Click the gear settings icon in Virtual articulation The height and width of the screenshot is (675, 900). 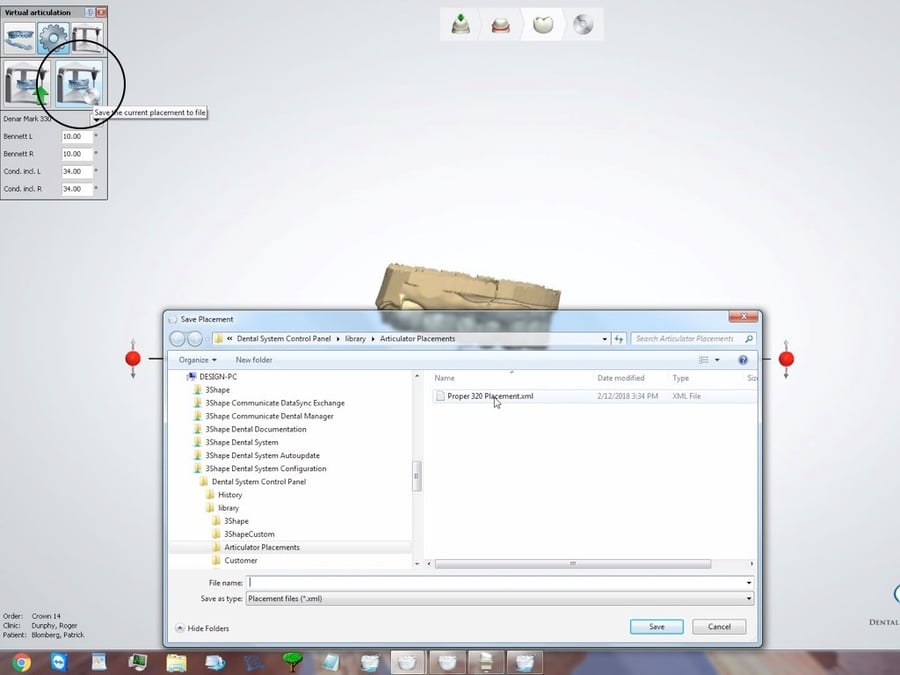point(54,38)
